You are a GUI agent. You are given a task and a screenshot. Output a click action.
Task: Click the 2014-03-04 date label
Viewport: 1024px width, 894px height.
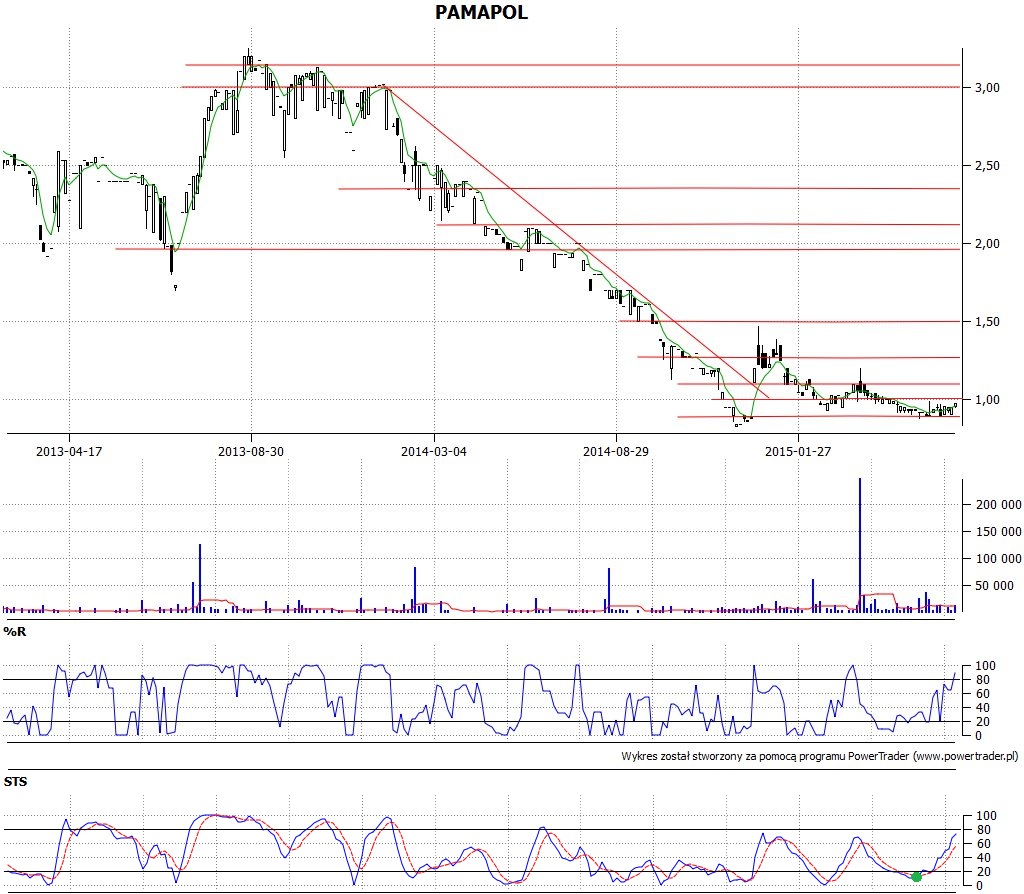point(434,451)
